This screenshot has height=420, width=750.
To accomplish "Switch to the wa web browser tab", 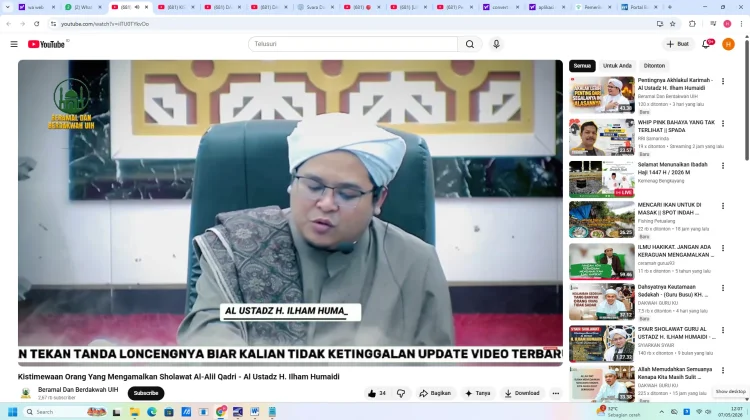I will click(36, 7).
